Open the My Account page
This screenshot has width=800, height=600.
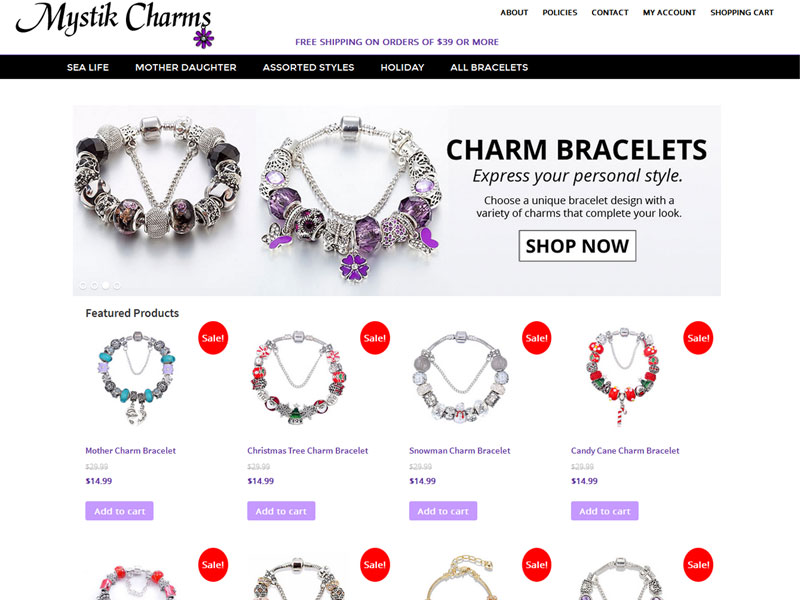click(x=669, y=12)
